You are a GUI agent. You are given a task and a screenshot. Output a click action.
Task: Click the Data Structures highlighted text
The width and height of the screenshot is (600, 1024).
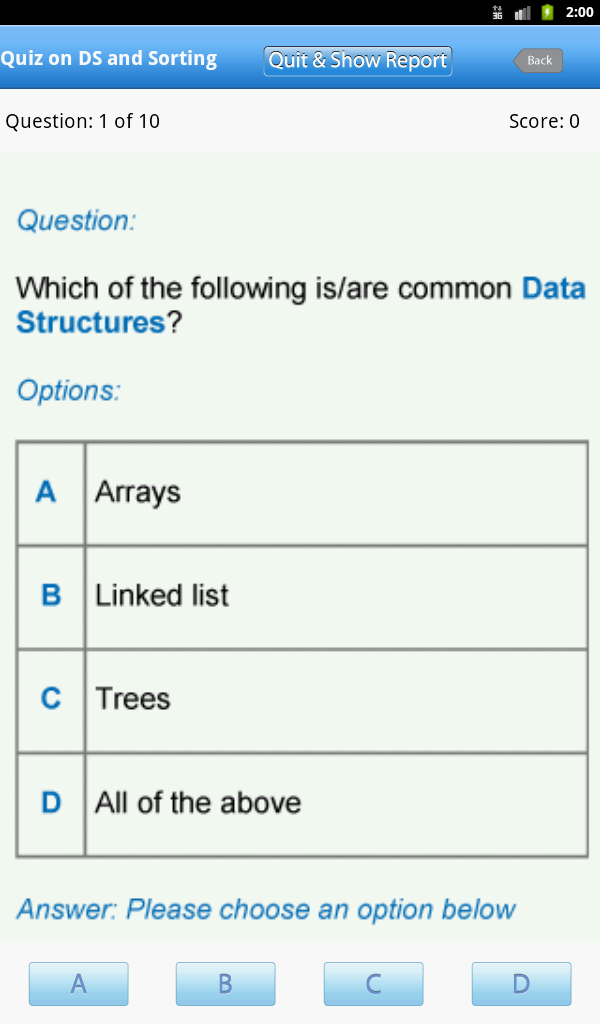[90, 323]
